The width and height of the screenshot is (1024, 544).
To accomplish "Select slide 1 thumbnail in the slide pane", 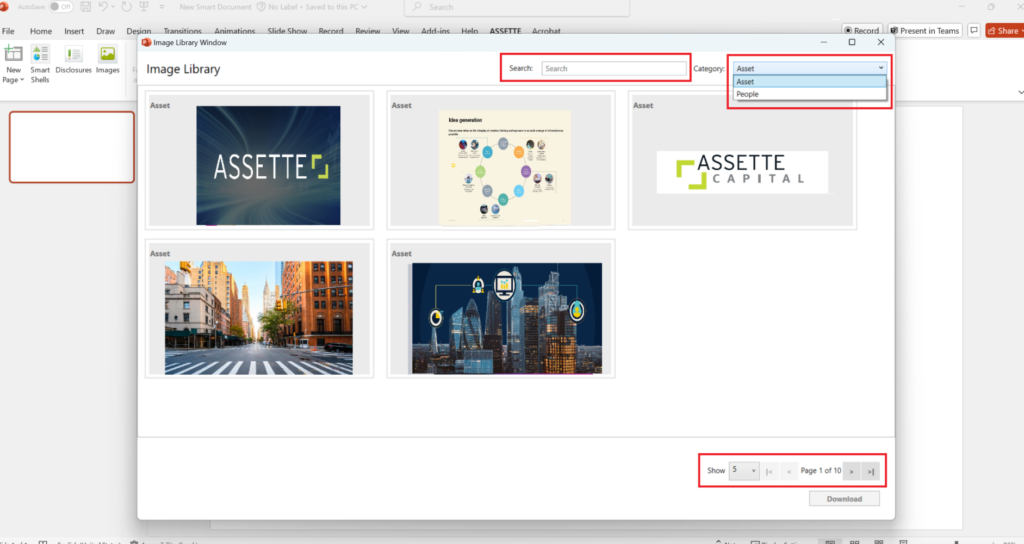I will coord(72,147).
